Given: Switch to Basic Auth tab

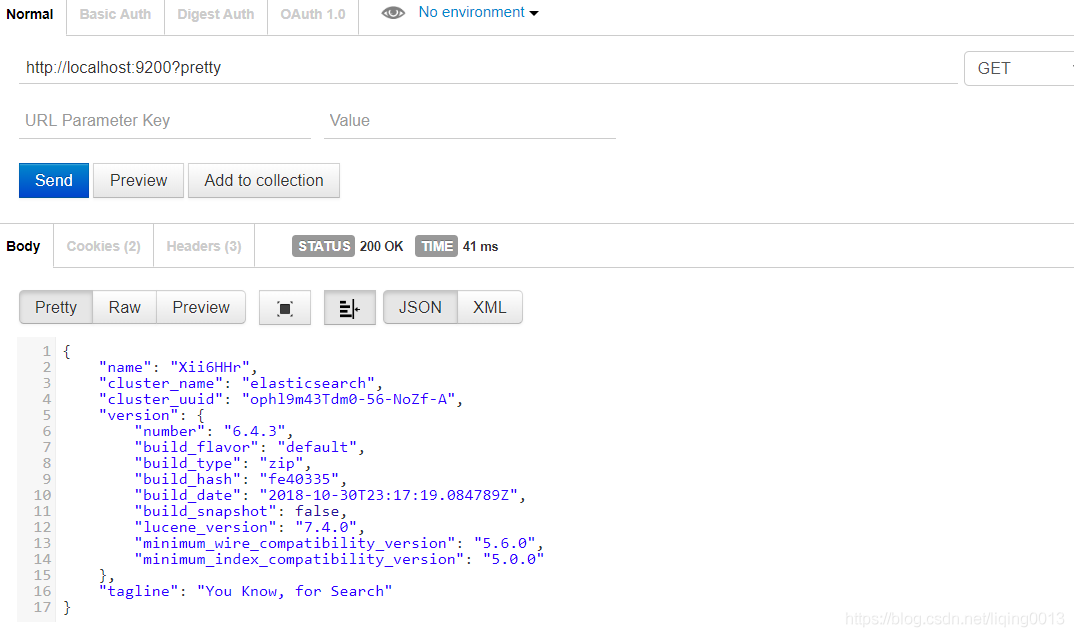Looking at the screenshot, I should [115, 14].
